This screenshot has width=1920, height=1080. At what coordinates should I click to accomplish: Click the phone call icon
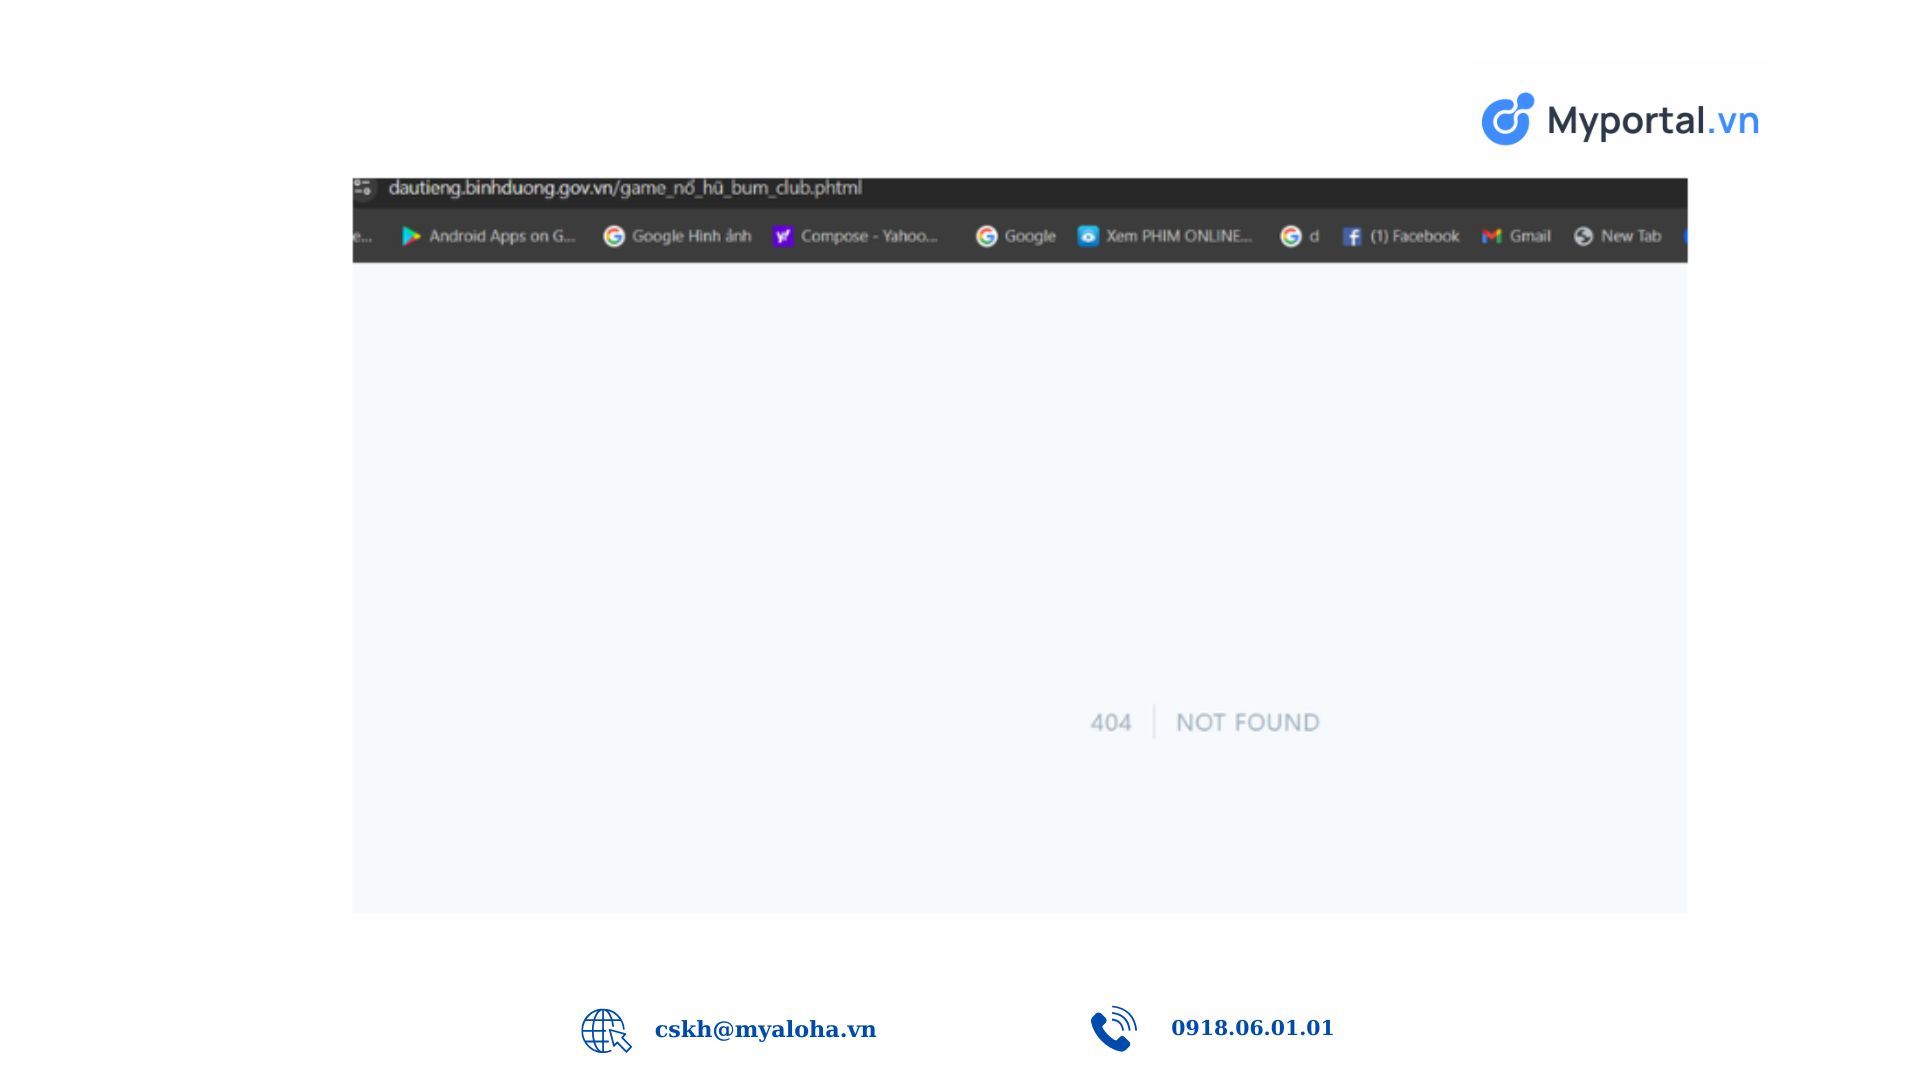click(x=1113, y=1029)
